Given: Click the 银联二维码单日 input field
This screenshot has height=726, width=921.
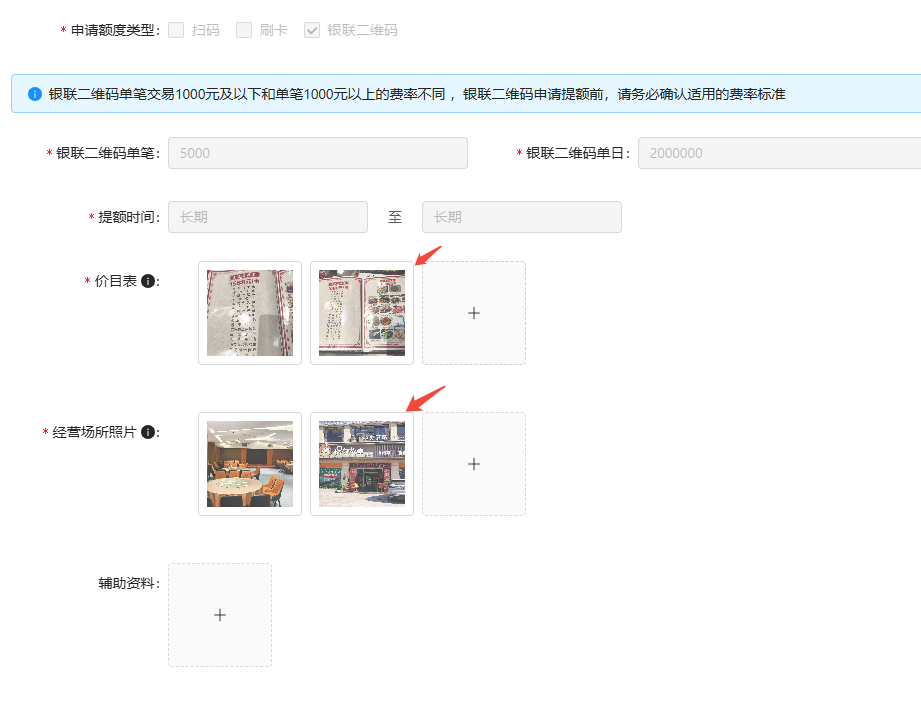Looking at the screenshot, I should (779, 153).
